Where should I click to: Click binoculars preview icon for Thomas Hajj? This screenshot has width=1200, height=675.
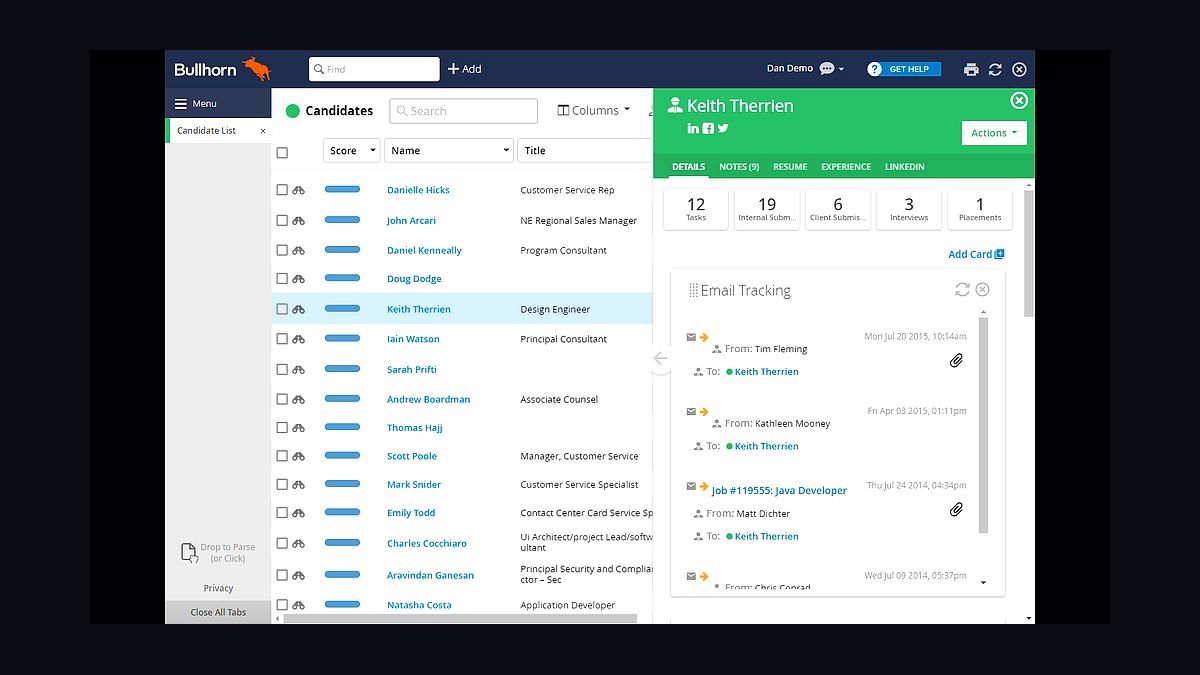coord(298,428)
